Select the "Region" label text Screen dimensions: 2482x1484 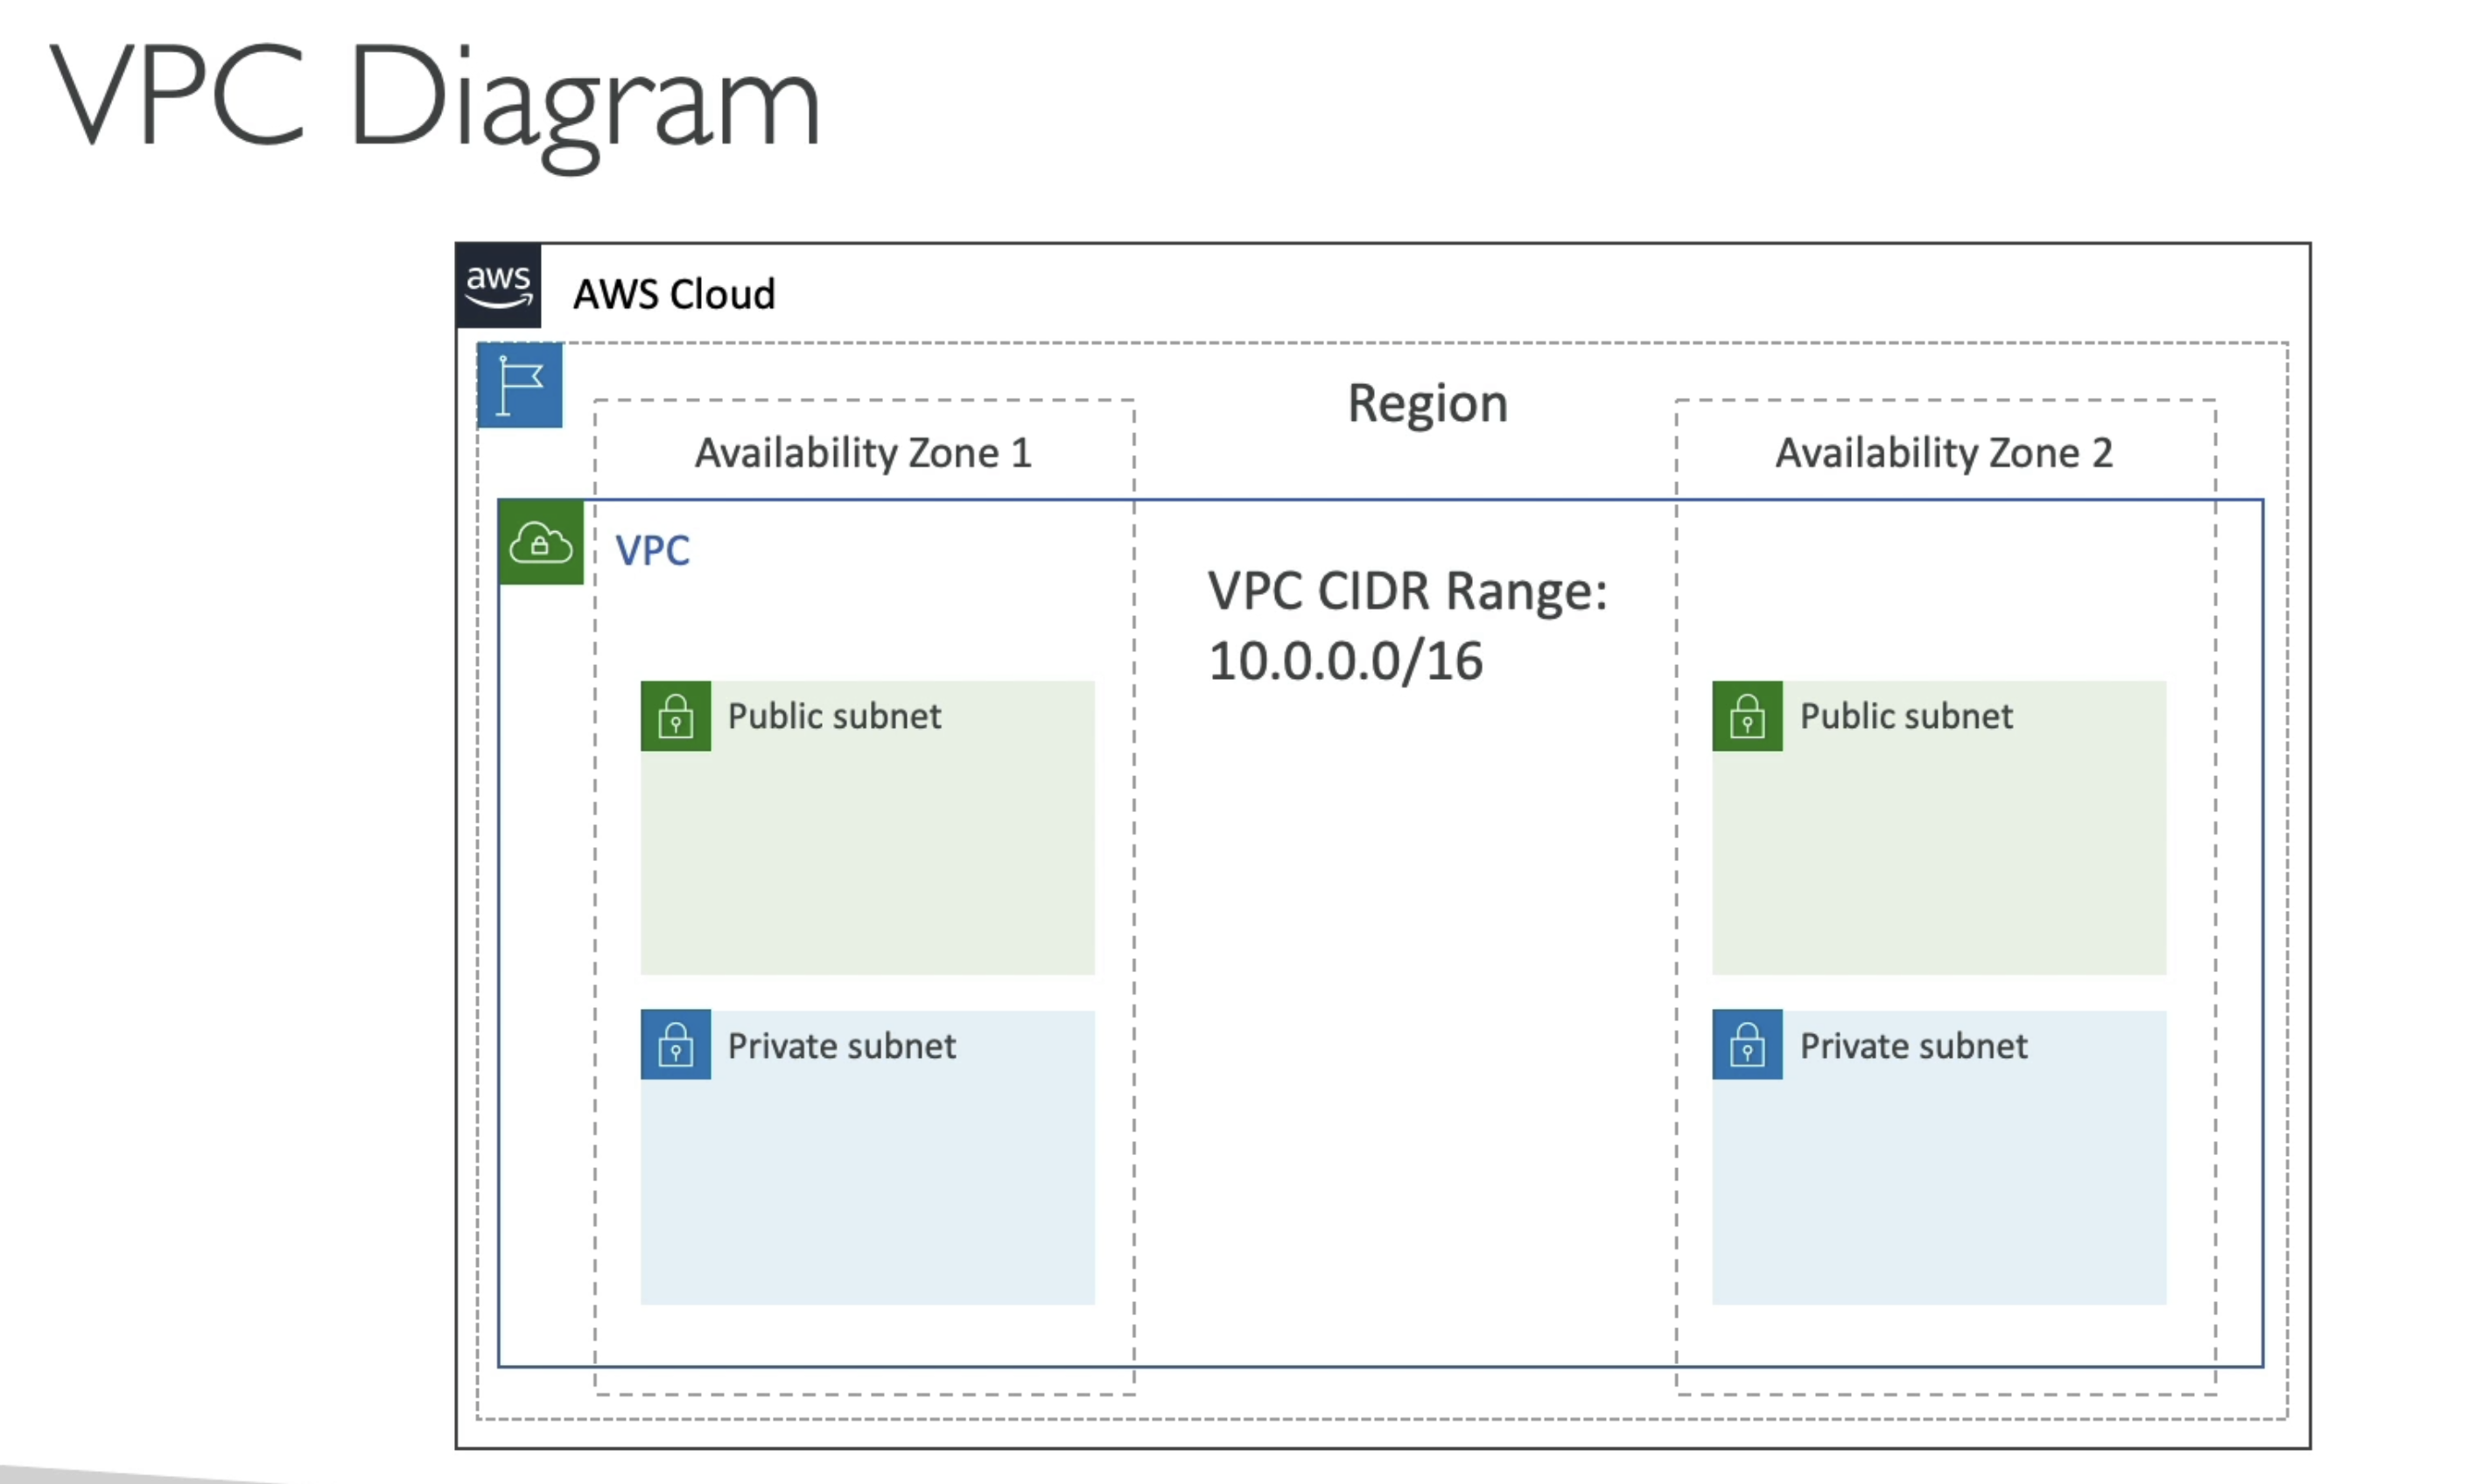pos(1426,404)
